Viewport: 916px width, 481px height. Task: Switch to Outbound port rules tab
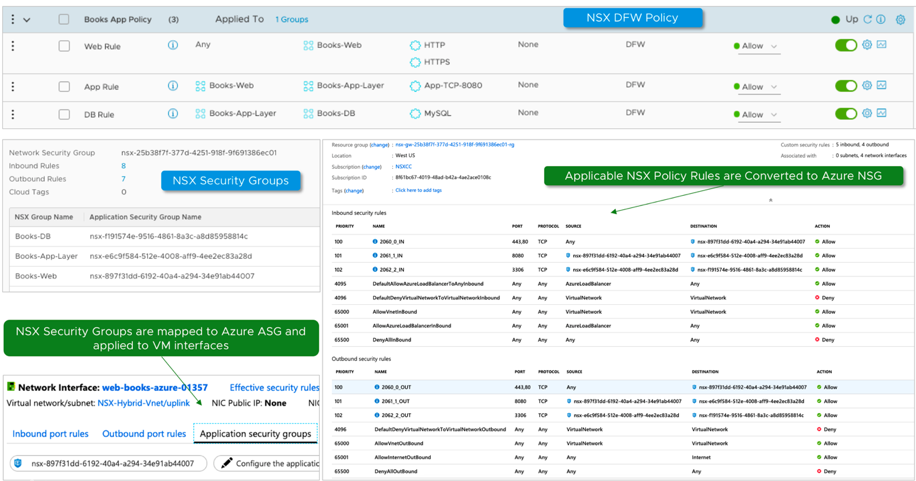(x=144, y=434)
